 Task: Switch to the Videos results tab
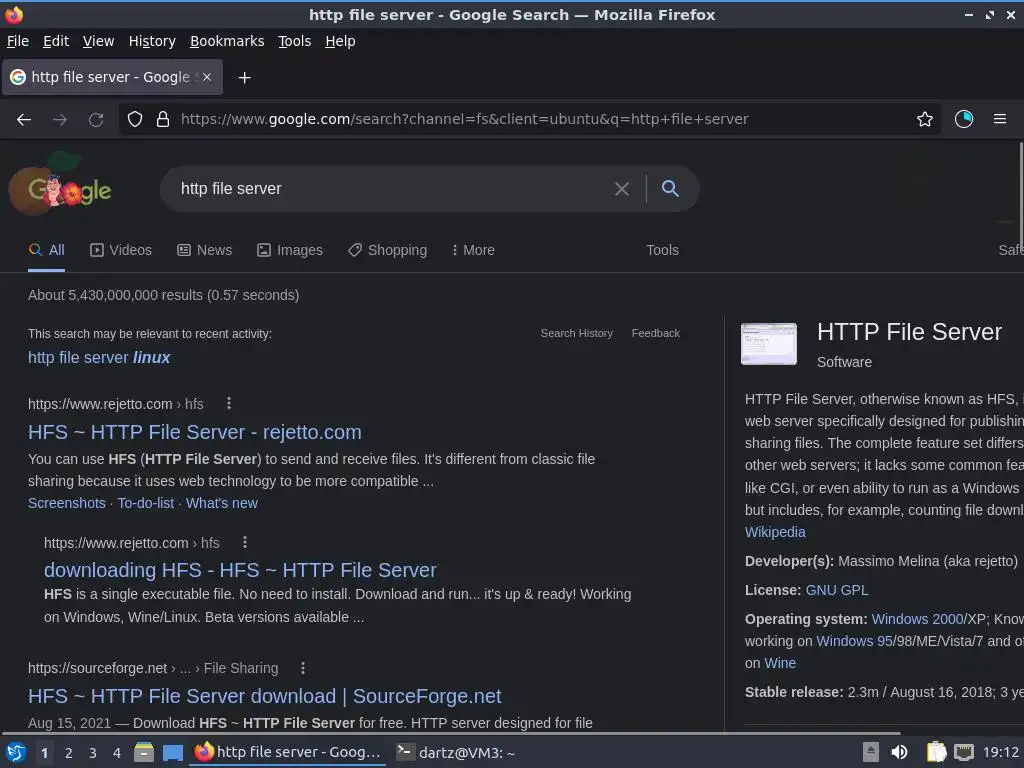tap(121, 250)
